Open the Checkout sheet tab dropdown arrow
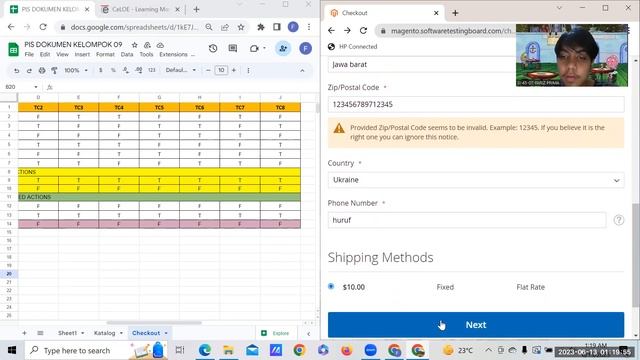Screen dimensions: 640x360 tap(166, 333)
